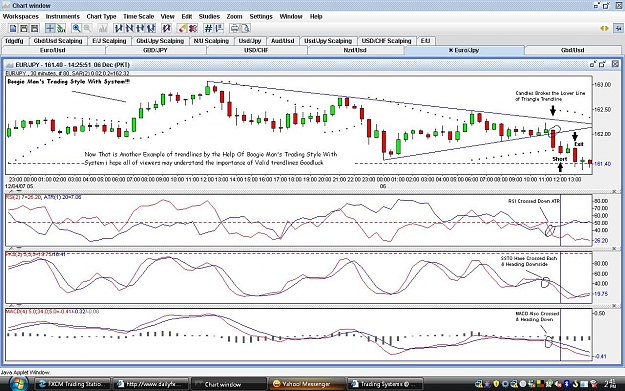Open the Workspaces menu
This screenshot has height=391, width=625.
point(21,16)
